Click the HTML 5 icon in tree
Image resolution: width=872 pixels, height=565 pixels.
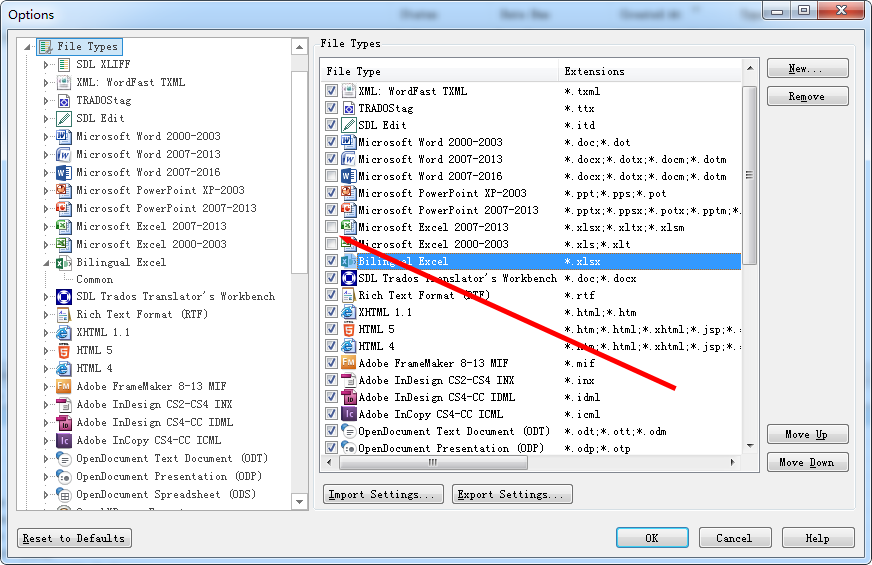64,350
